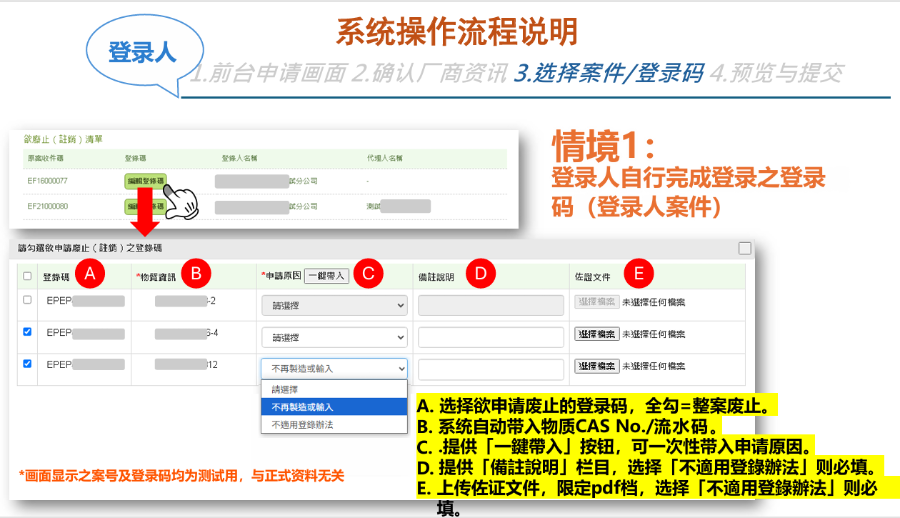Click the 登录人 speech bubble
Screen dimensions: 900x518
coord(143,53)
